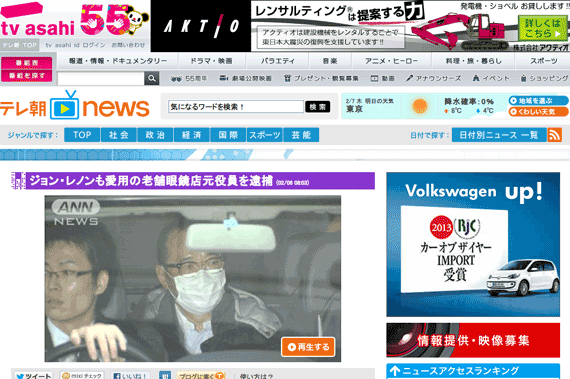Click the green 詳しくはこちら button
Viewport: 570px width, 379px height.
pyautogui.click(x=543, y=28)
